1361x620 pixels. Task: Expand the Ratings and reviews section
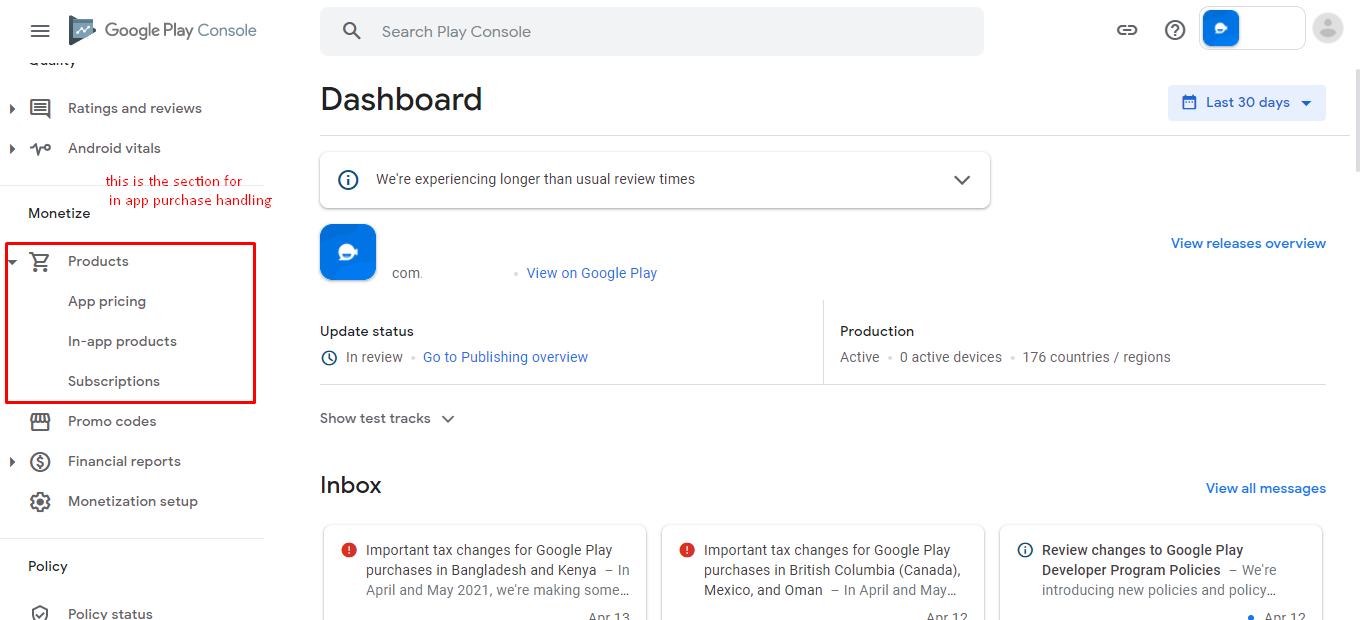pos(12,109)
